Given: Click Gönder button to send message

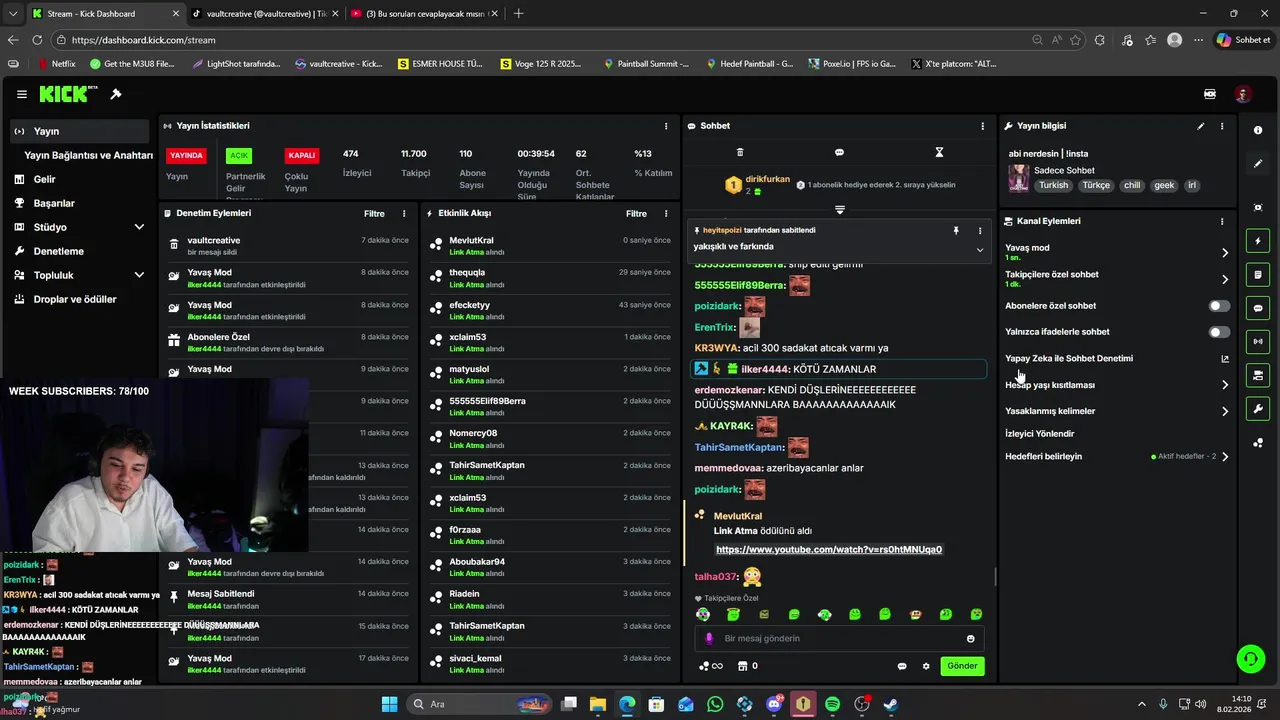Looking at the screenshot, I should (962, 666).
